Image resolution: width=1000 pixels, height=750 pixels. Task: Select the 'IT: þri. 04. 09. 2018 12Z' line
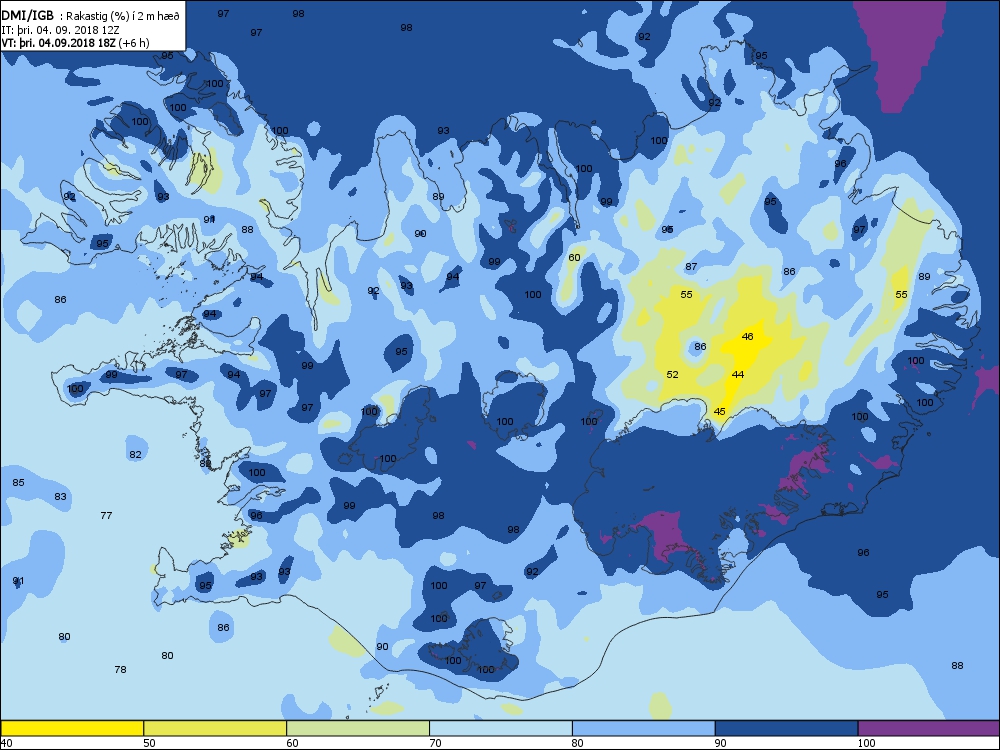click(x=61, y=30)
